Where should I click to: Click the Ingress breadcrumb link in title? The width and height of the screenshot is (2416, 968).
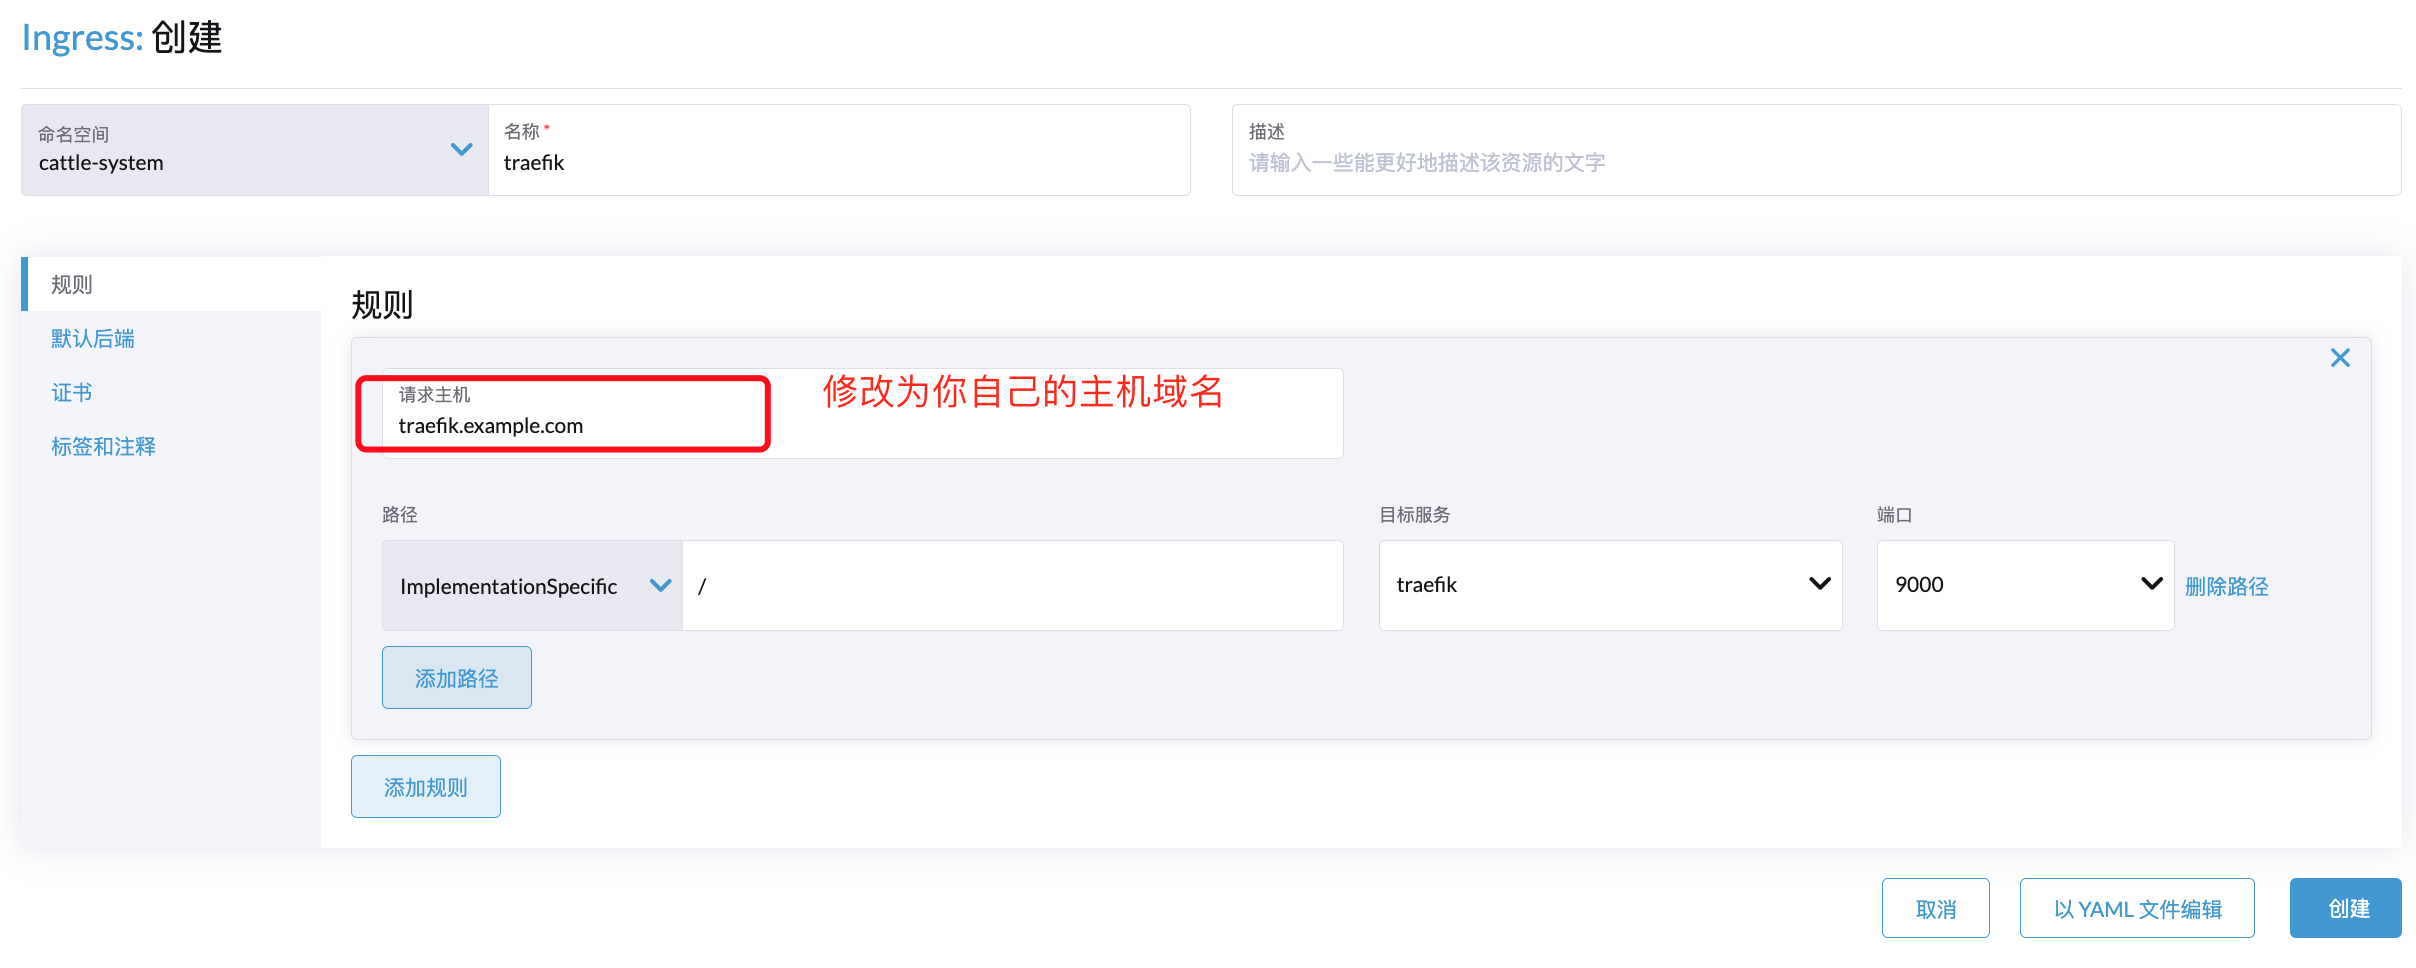pos(82,38)
